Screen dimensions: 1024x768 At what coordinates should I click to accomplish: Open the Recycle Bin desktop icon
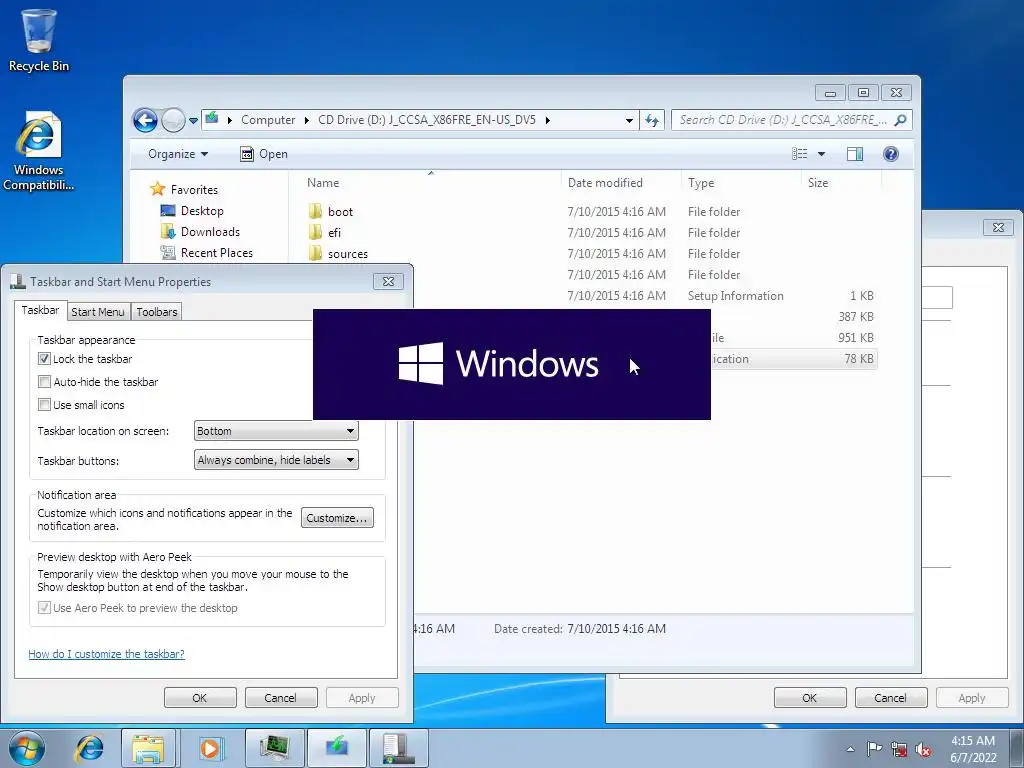click(x=39, y=40)
